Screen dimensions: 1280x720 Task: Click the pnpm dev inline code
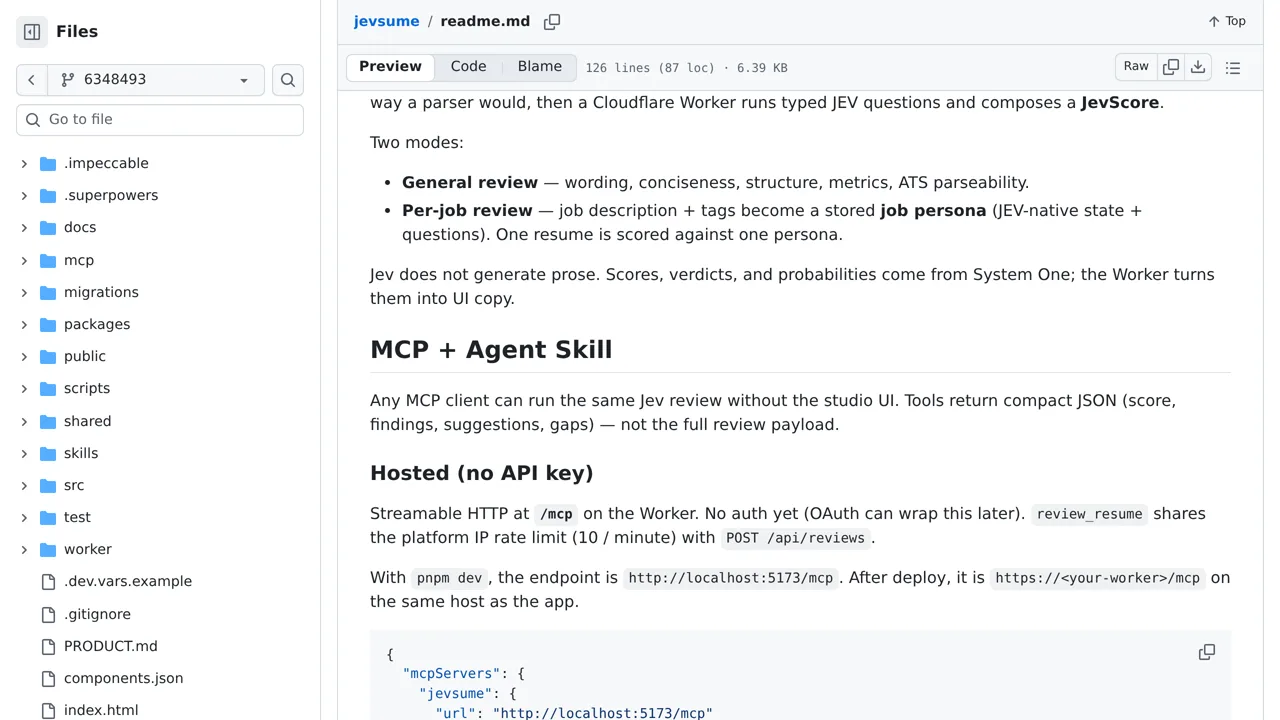tap(450, 578)
